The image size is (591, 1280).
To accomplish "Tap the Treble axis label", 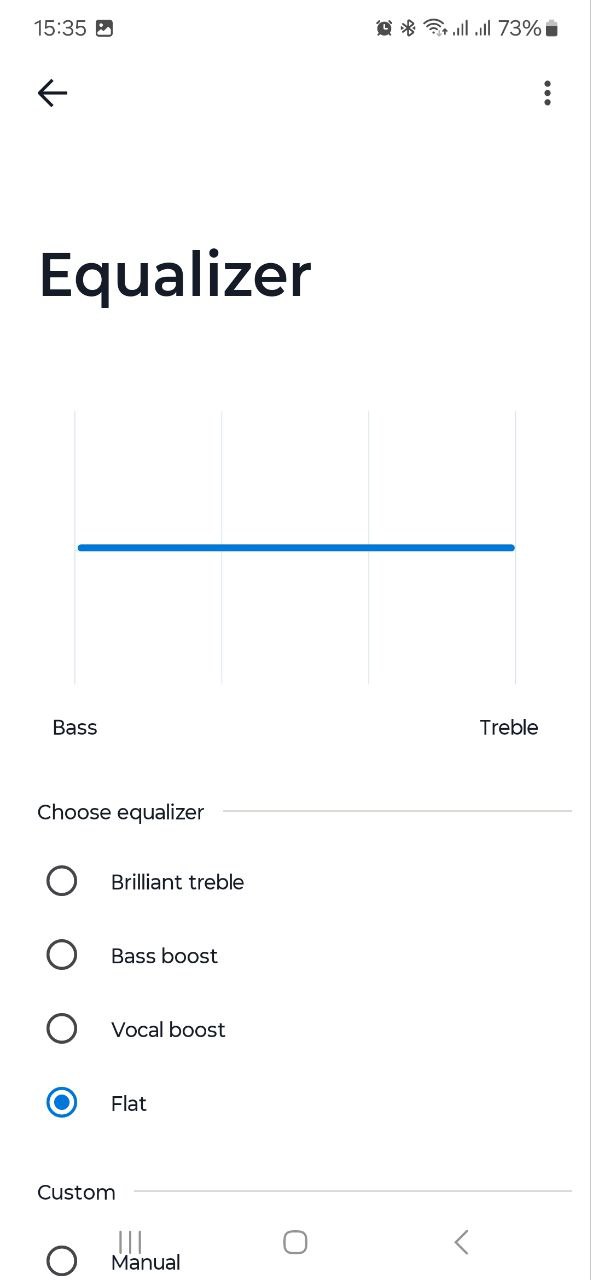I will [x=509, y=728].
